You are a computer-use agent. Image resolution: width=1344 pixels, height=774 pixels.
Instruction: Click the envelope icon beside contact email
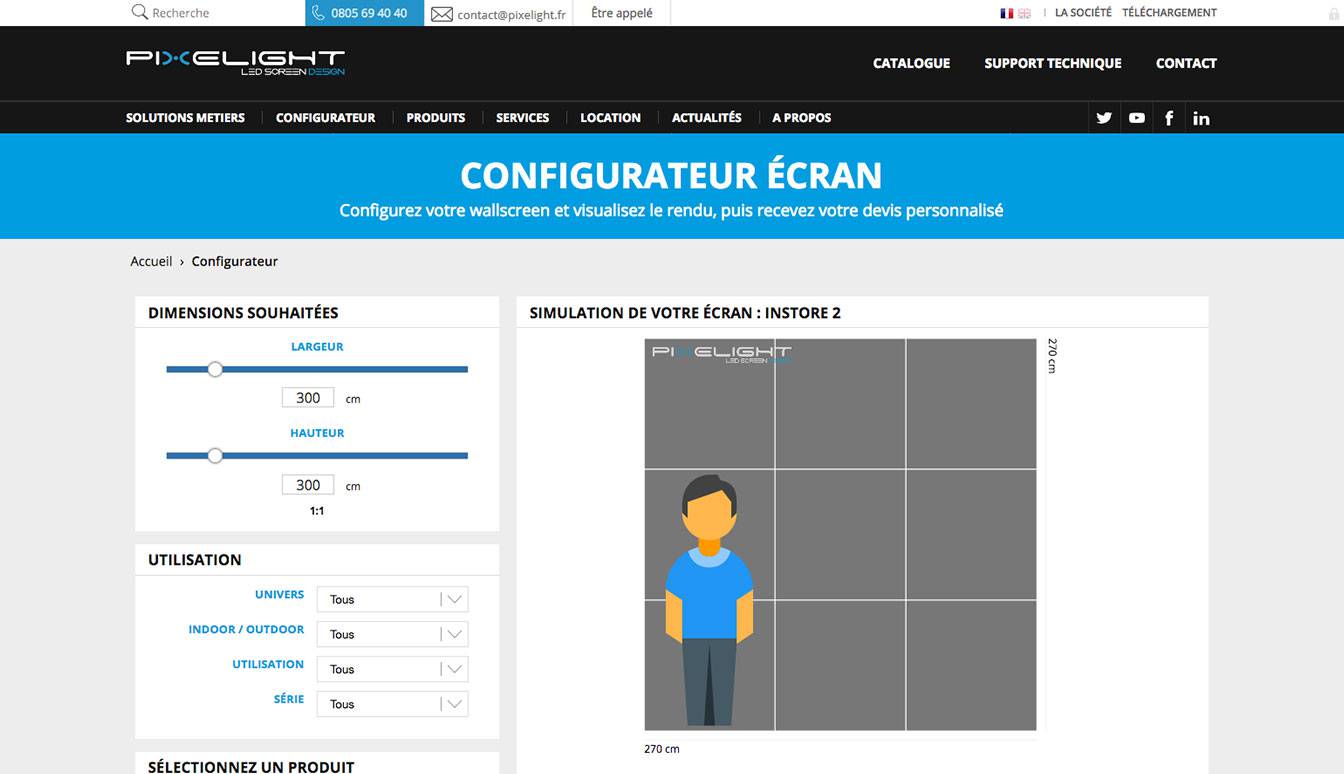[441, 14]
